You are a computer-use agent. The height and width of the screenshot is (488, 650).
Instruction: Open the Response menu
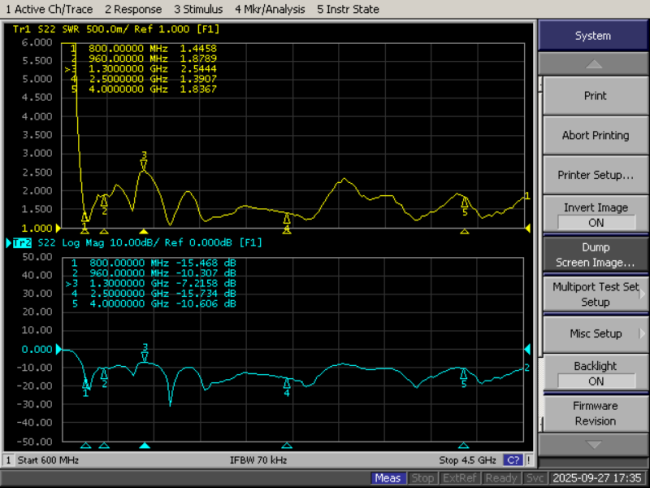tap(133, 9)
